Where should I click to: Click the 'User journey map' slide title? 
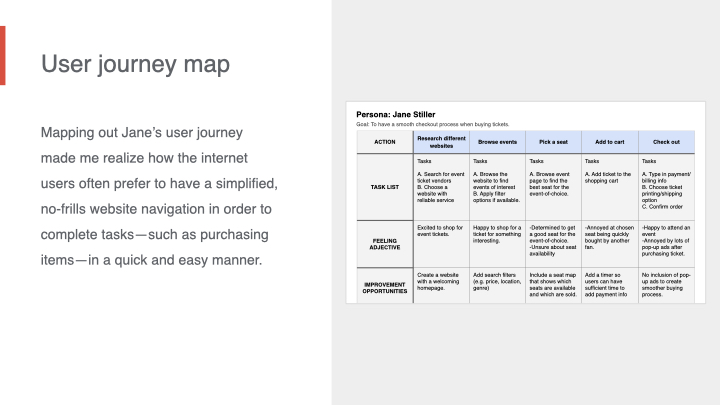[x=135, y=64]
